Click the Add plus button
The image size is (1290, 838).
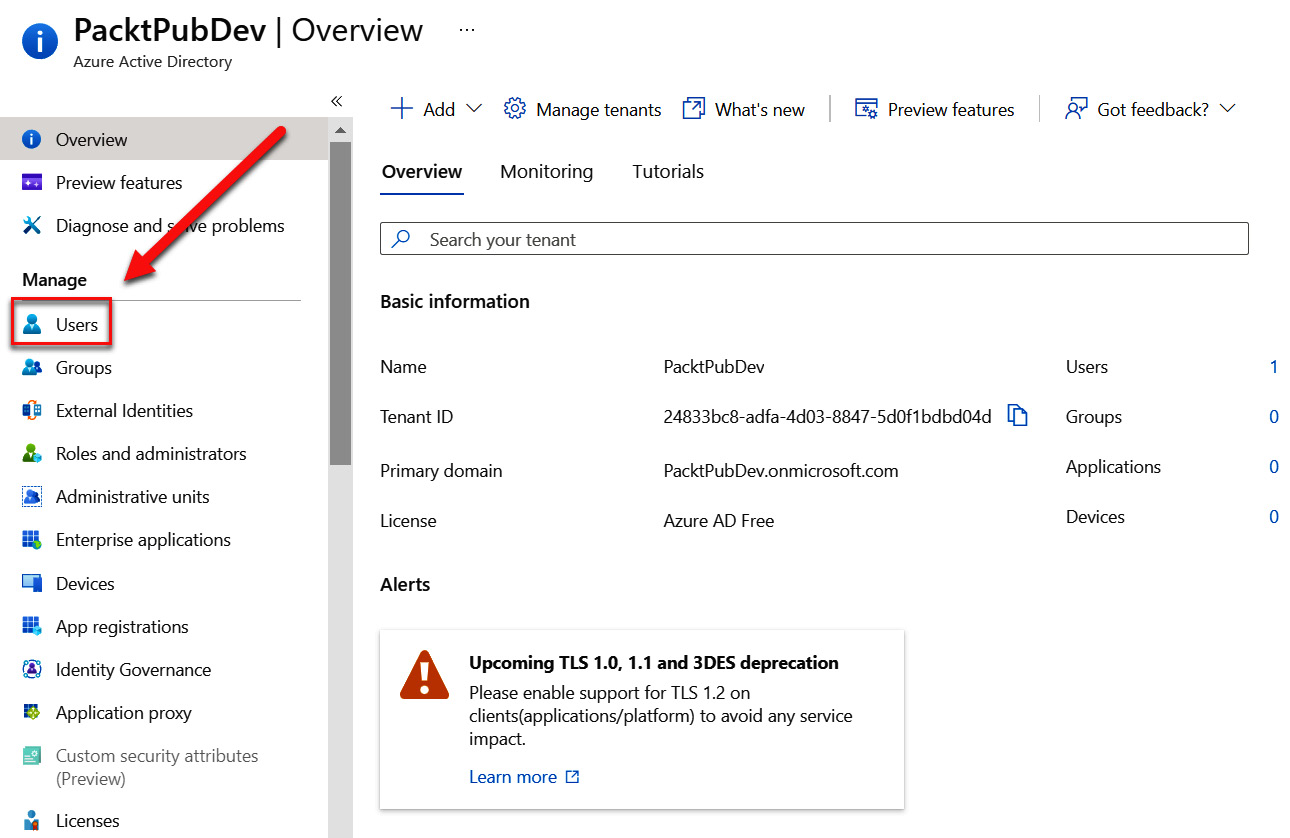[401, 109]
